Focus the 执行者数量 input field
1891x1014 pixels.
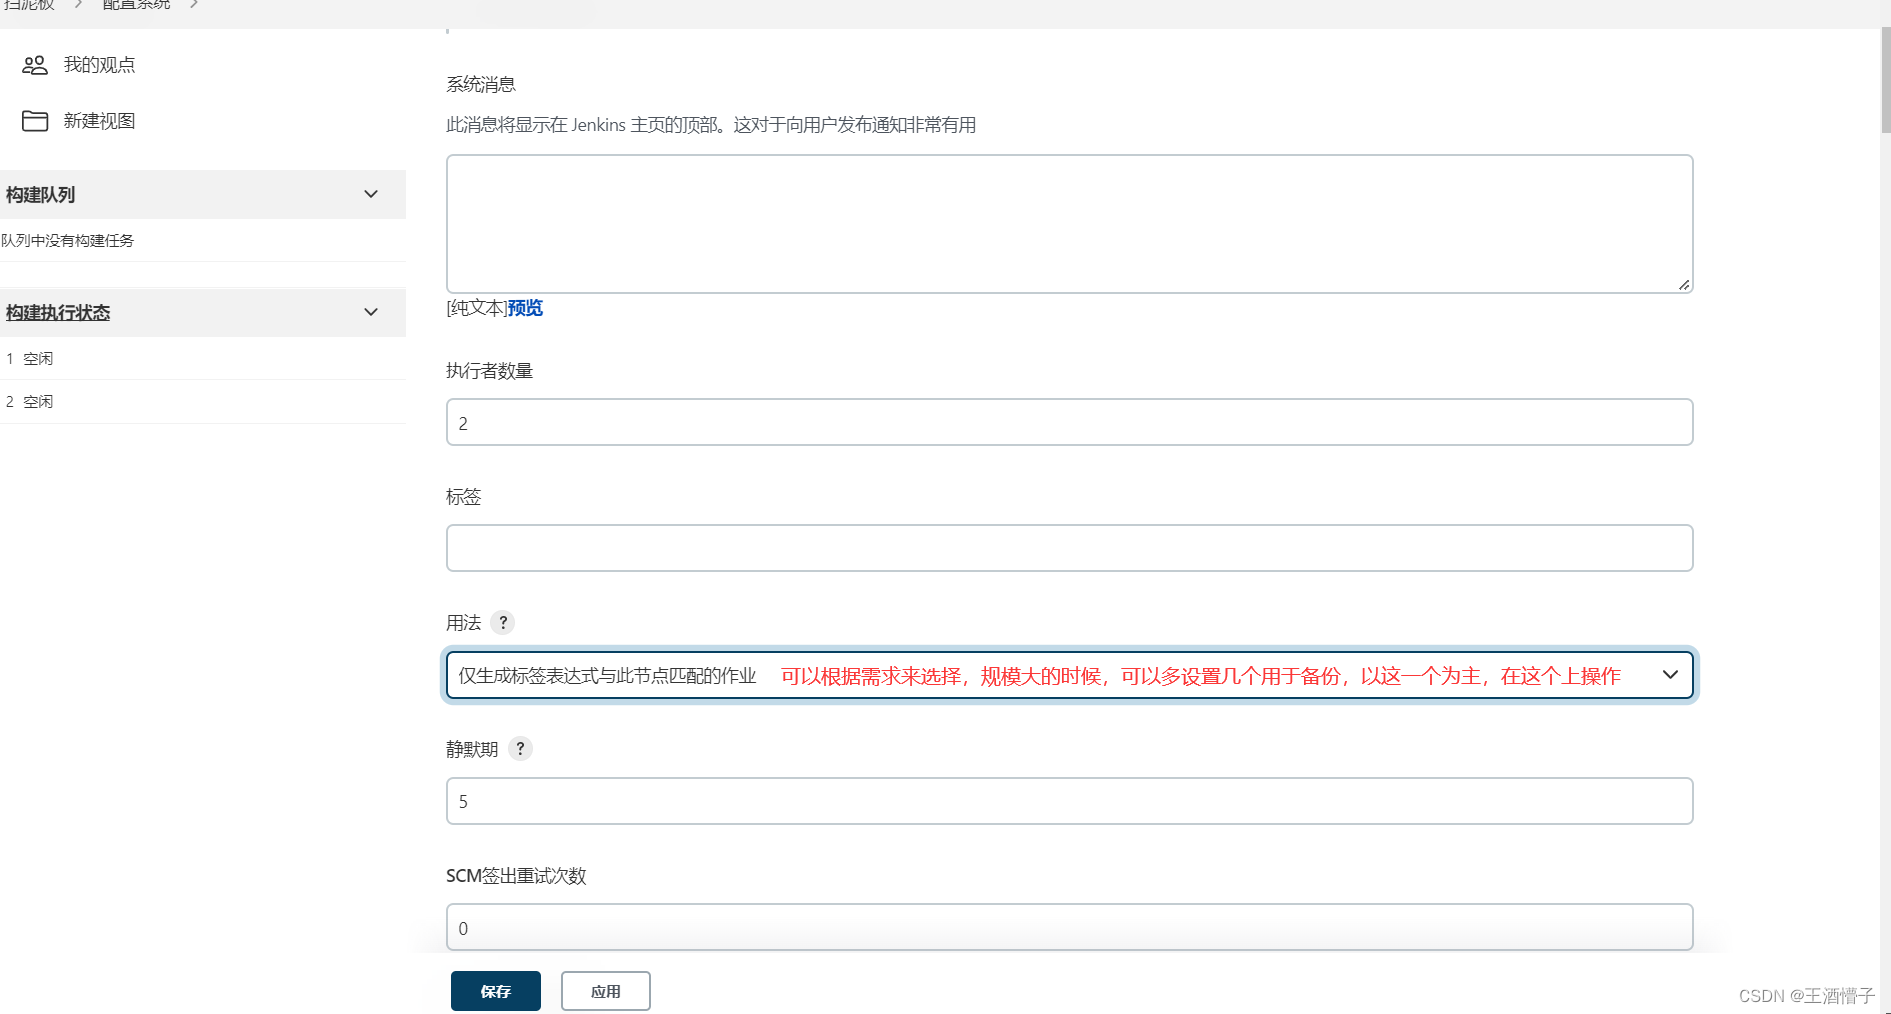coord(1069,422)
